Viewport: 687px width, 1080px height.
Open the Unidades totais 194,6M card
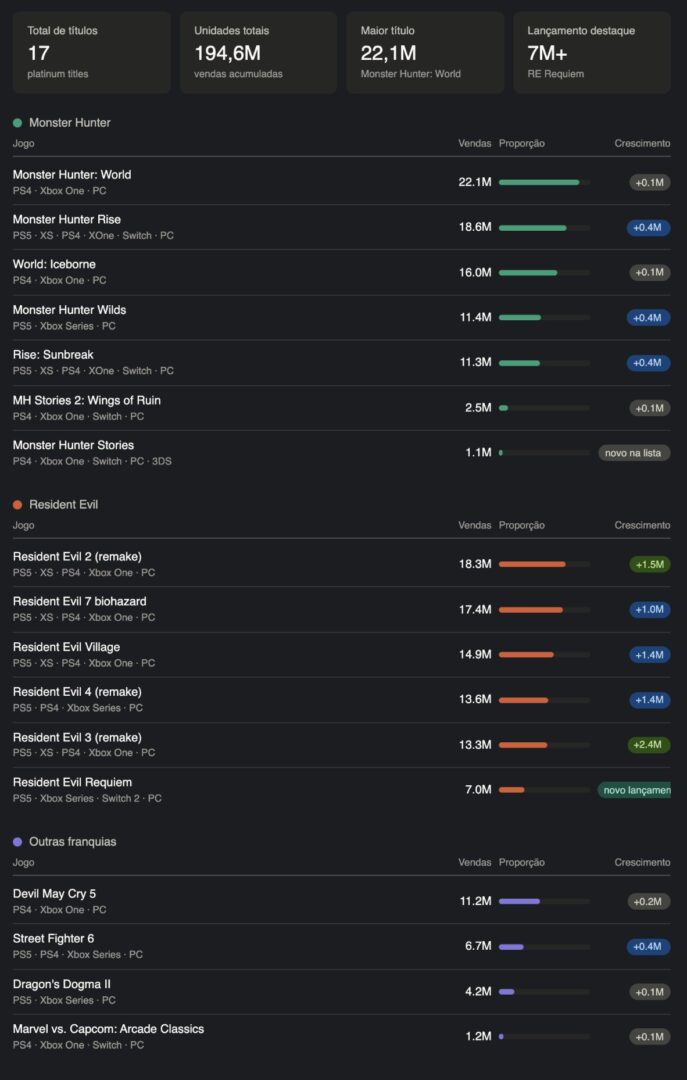(x=258, y=52)
